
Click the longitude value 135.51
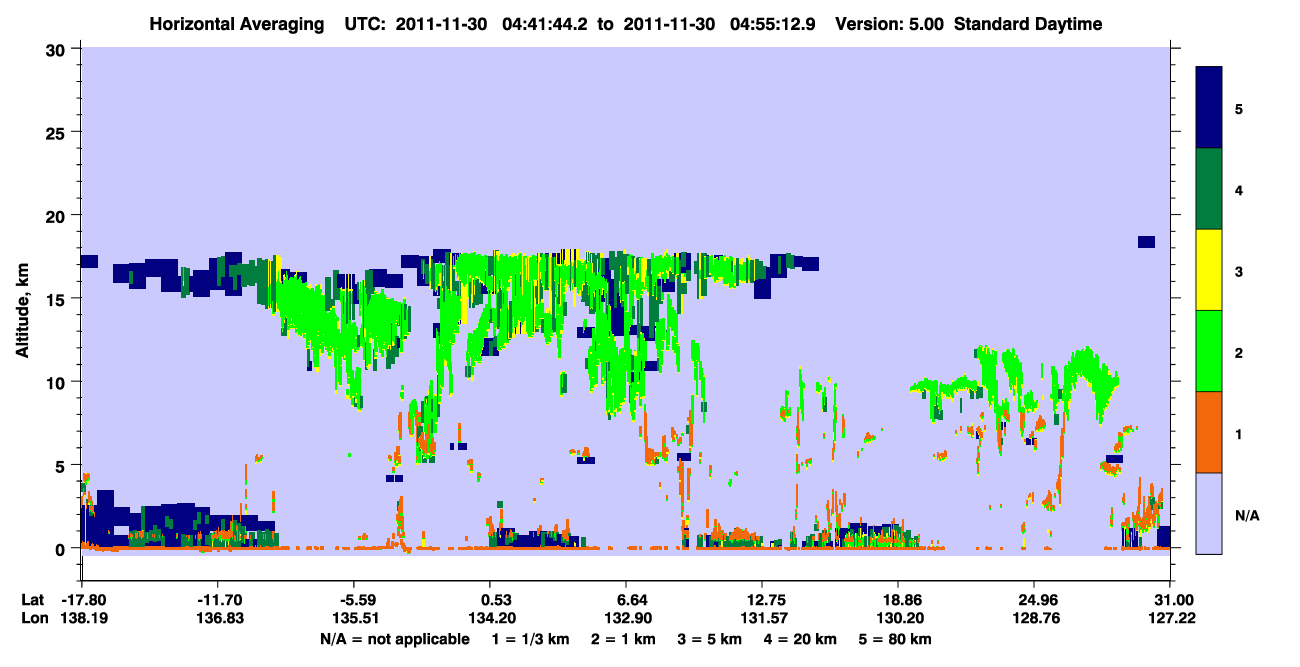pyautogui.click(x=358, y=619)
